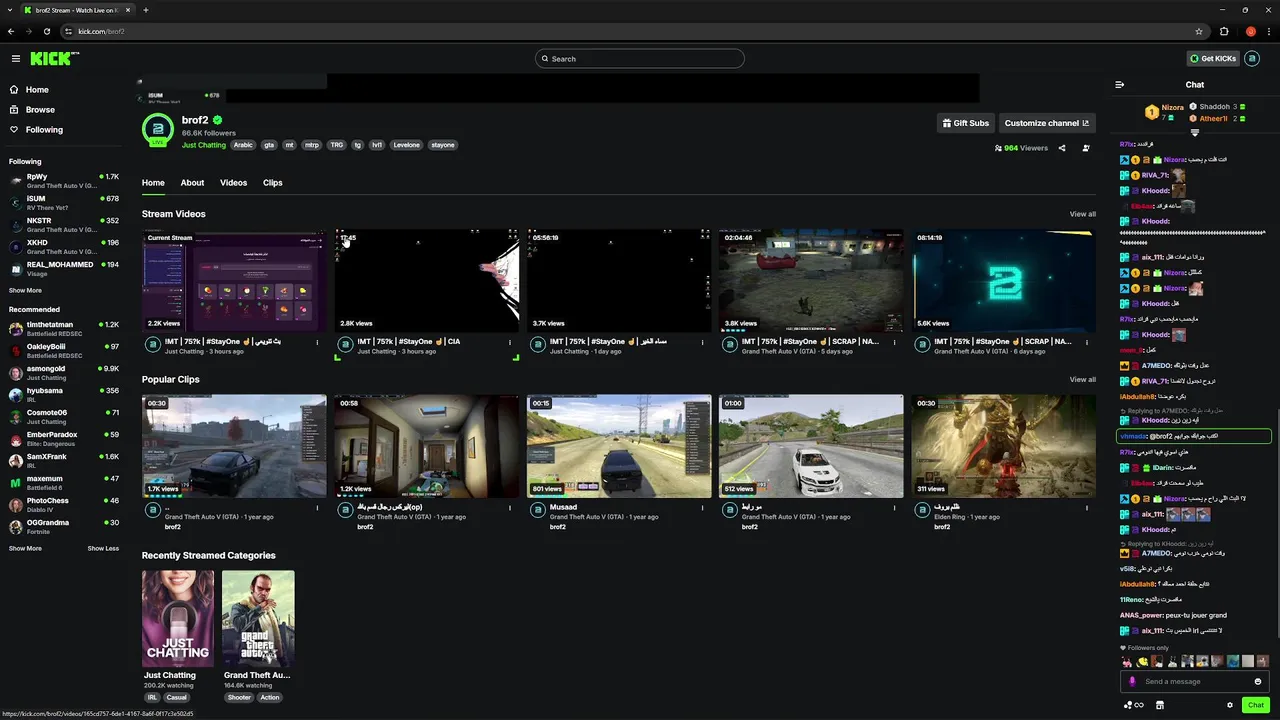Screen dimensions: 1280x720
Task: Click View all for Popular Clips
Action: (x=1082, y=380)
